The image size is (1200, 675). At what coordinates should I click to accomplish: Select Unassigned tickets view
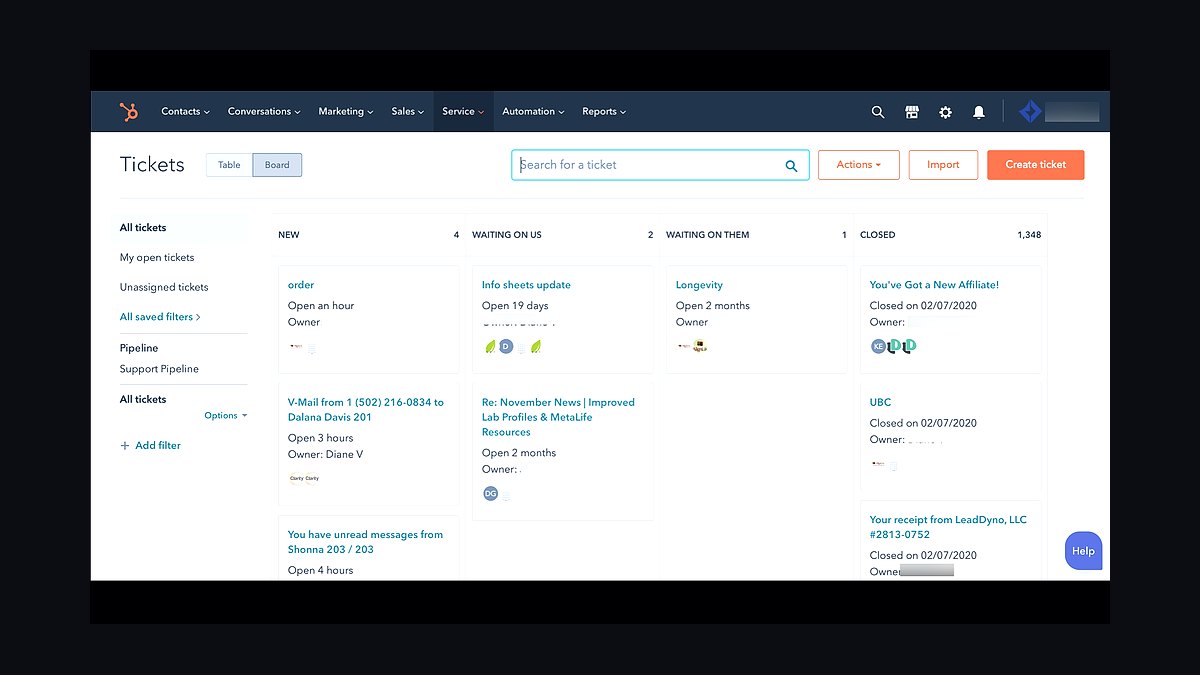coord(164,288)
